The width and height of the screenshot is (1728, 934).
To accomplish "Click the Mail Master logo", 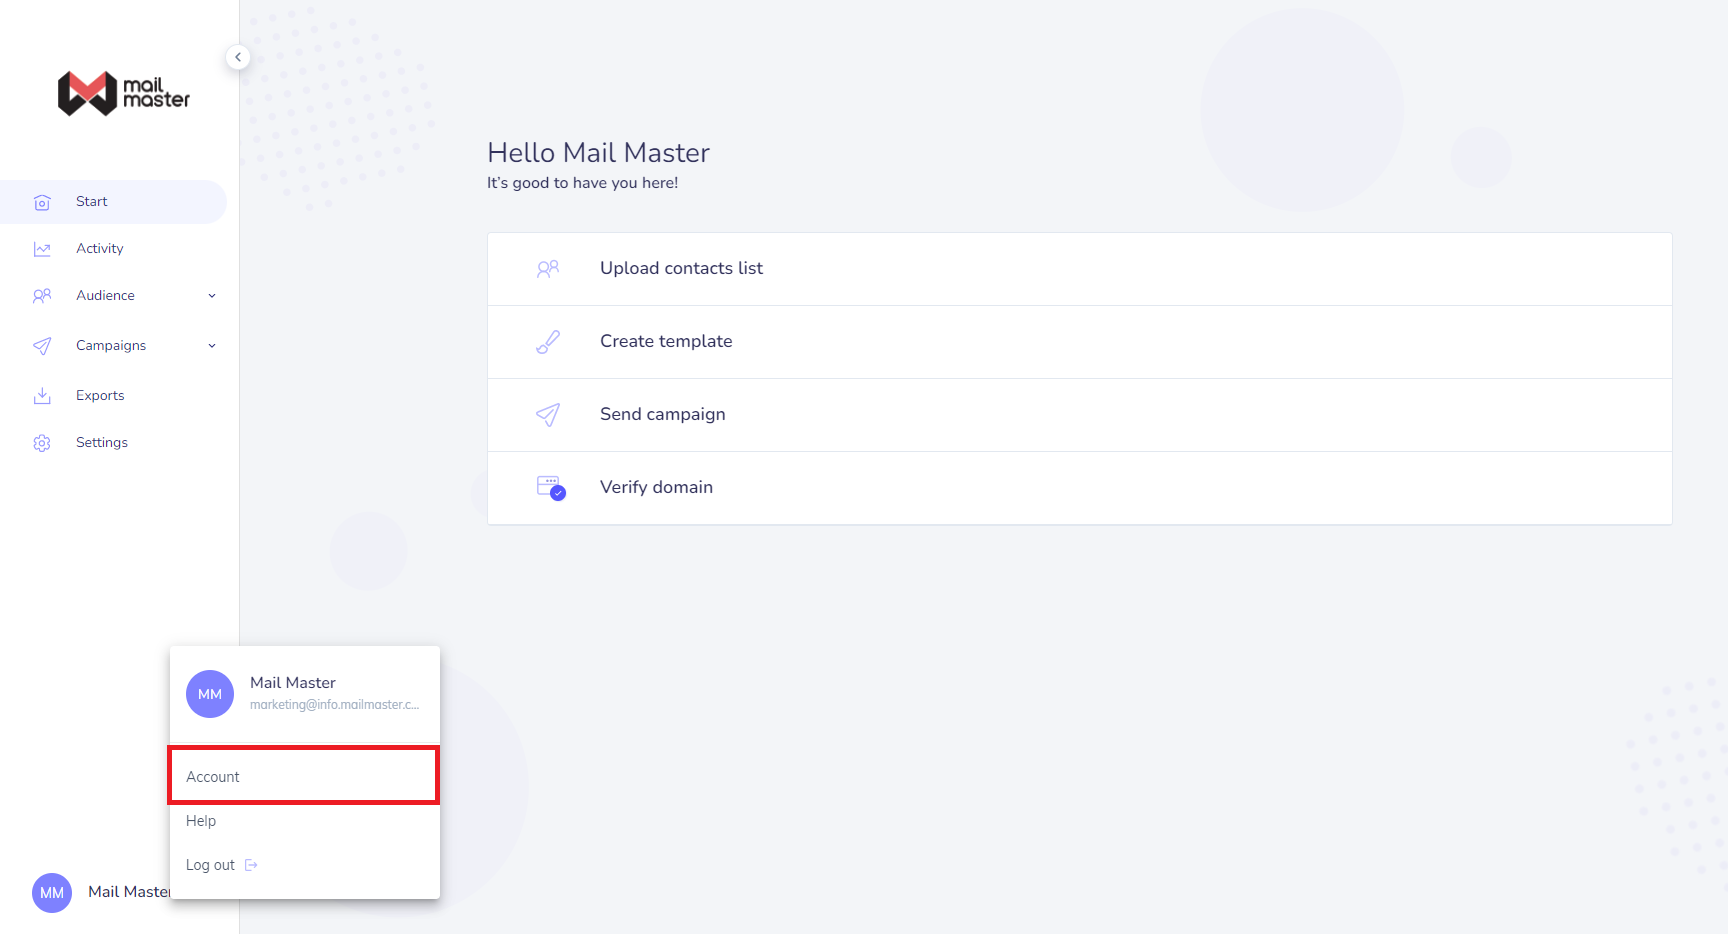I will click(x=124, y=93).
